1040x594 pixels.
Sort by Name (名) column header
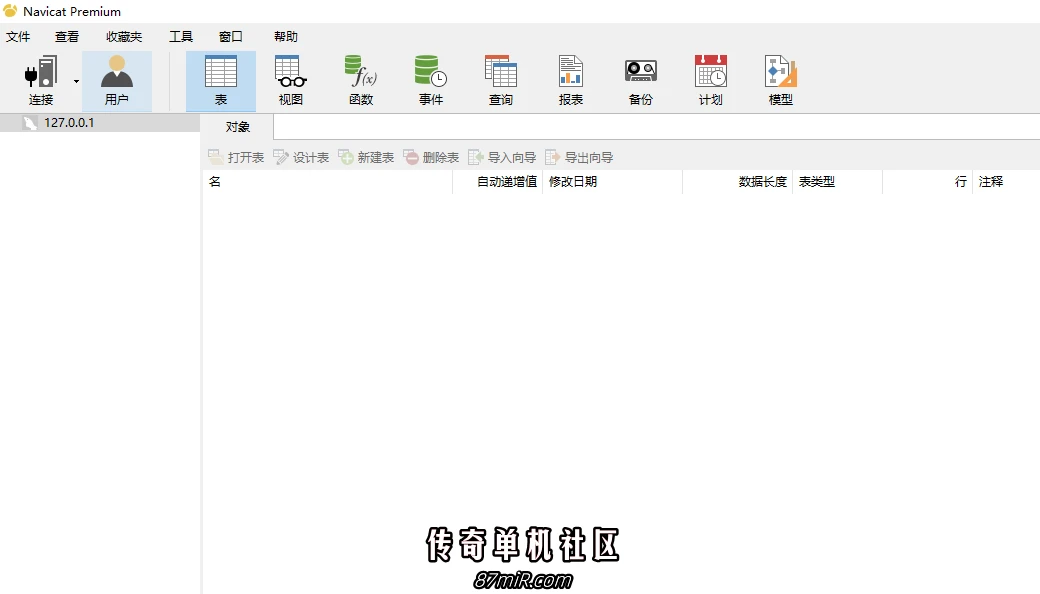click(328, 182)
